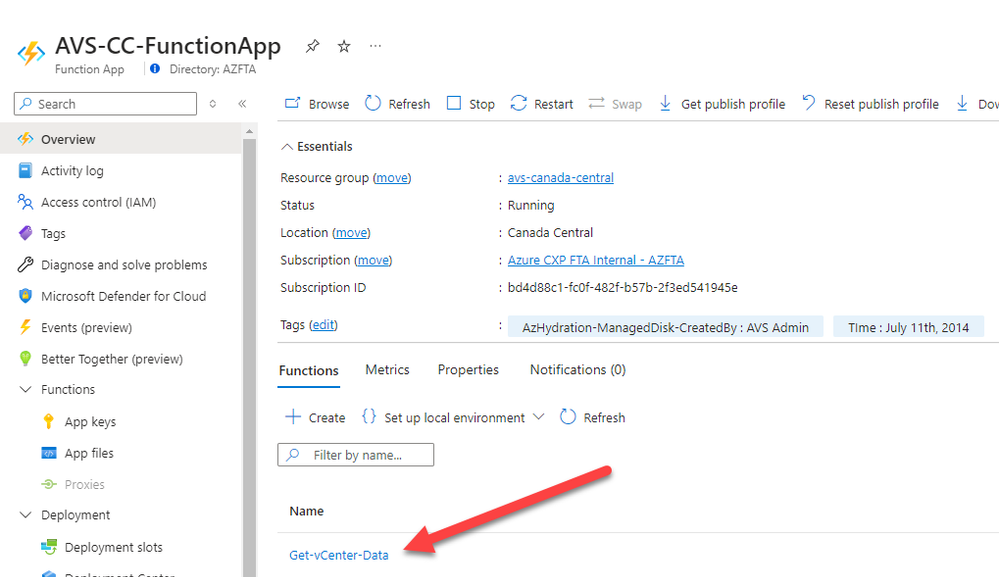Pin the AVS-CC-FunctionApp to dashboard

pyautogui.click(x=312, y=46)
